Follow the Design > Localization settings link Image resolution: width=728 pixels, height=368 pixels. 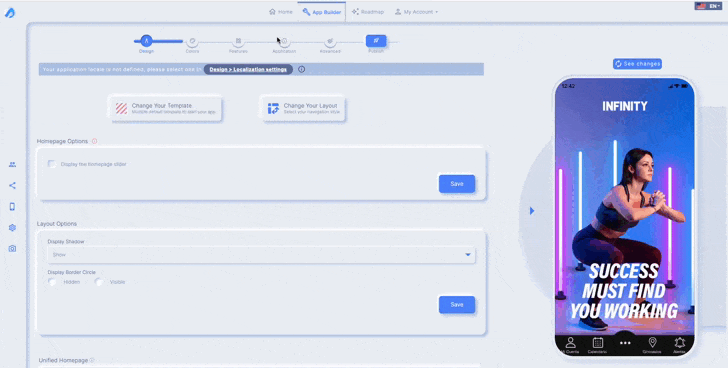(248, 70)
